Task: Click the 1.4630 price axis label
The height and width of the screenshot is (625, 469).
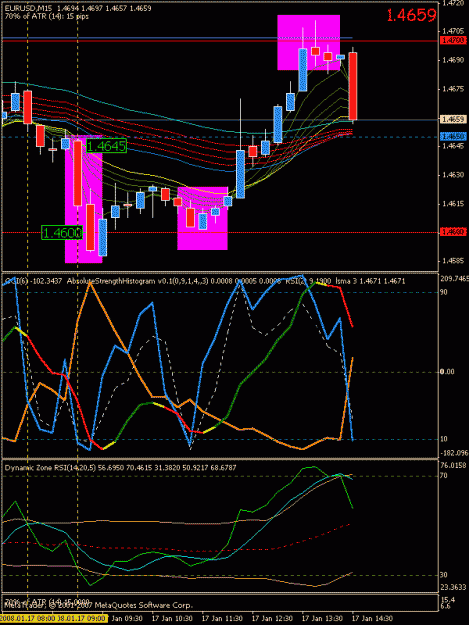Action: [x=453, y=175]
